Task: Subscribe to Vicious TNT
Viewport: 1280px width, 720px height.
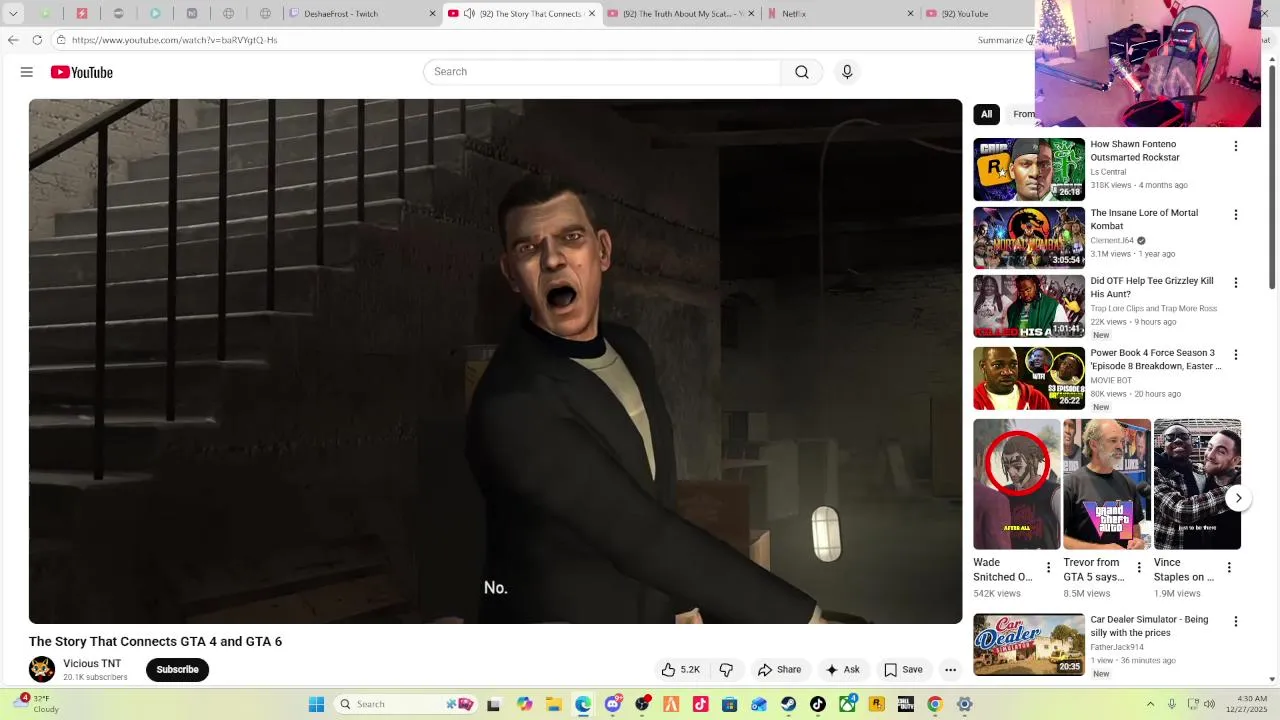Action: tap(177, 670)
